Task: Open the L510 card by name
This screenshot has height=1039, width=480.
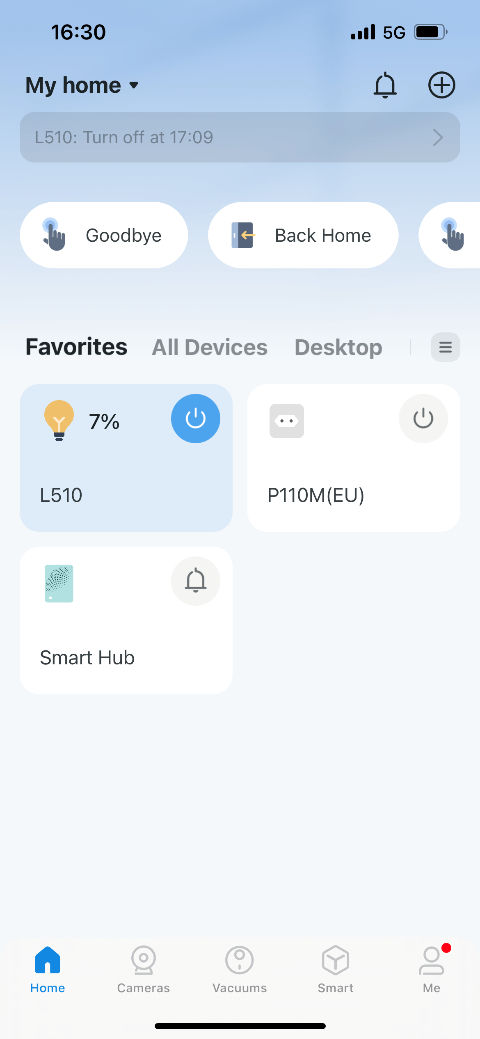Action: (61, 495)
